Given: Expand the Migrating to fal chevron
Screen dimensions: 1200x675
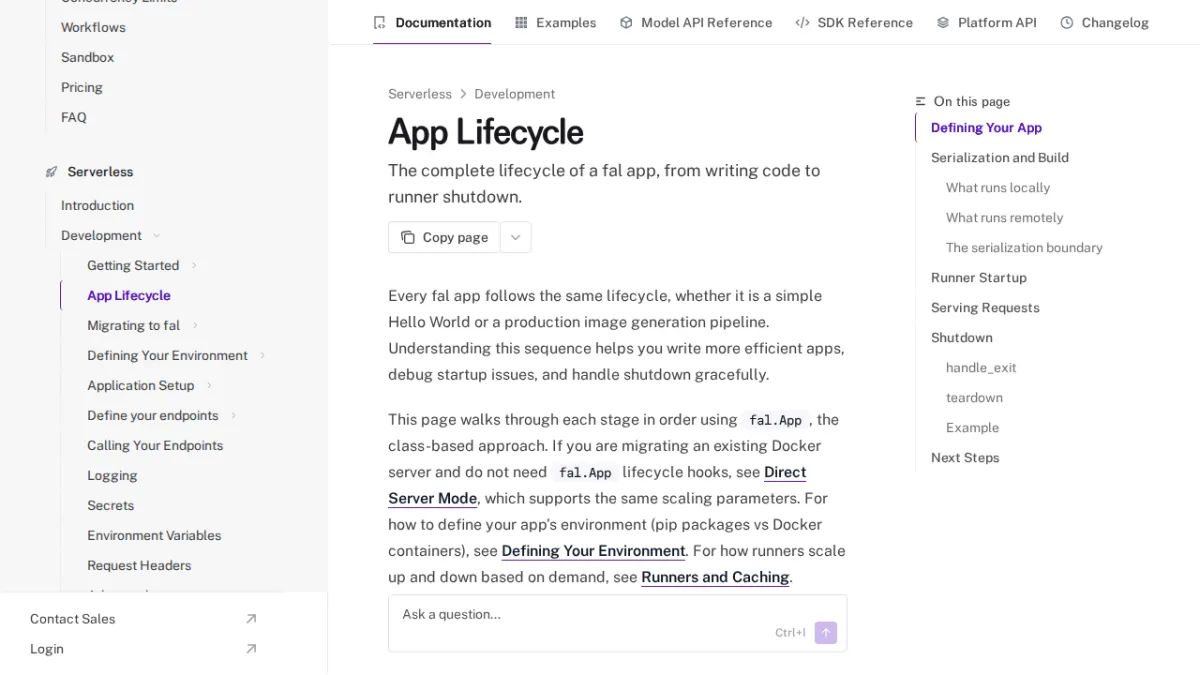Looking at the screenshot, I should [195, 326].
